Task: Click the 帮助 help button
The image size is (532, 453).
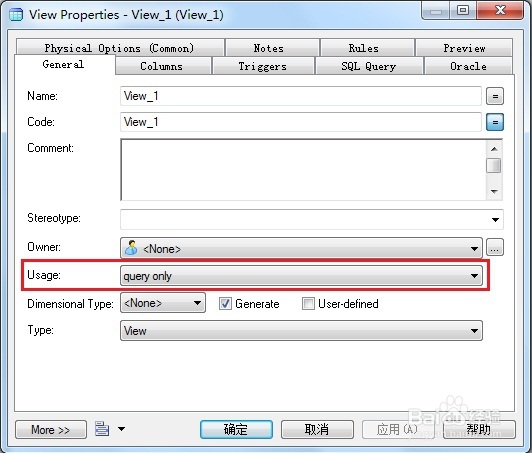Action: pyautogui.click(x=479, y=430)
